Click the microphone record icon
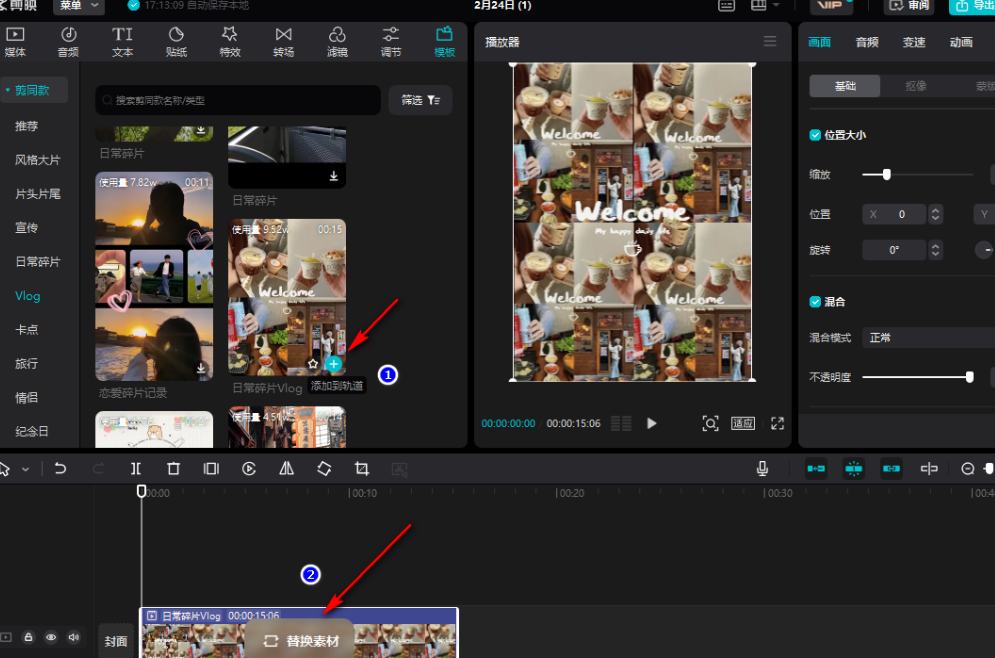The height and width of the screenshot is (658, 995). pos(762,468)
